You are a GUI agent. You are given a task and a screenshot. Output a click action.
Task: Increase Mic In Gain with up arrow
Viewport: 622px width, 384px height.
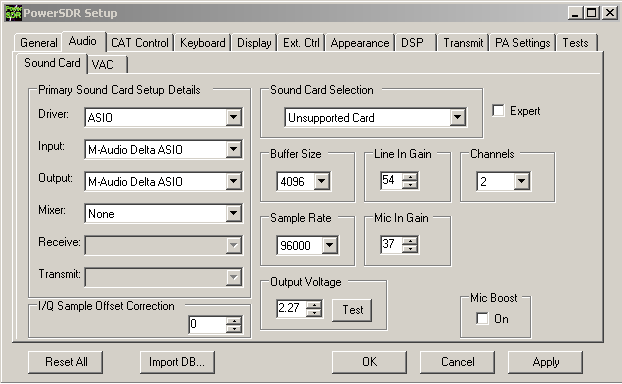point(410,241)
